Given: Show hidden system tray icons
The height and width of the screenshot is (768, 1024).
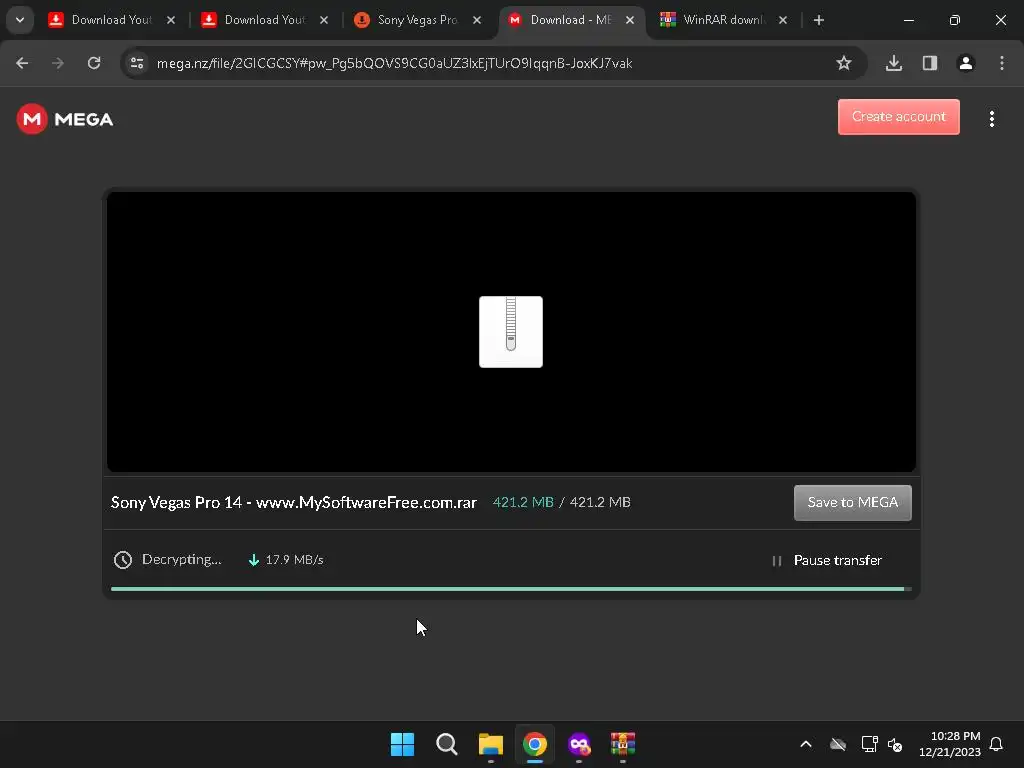Looking at the screenshot, I should [806, 744].
